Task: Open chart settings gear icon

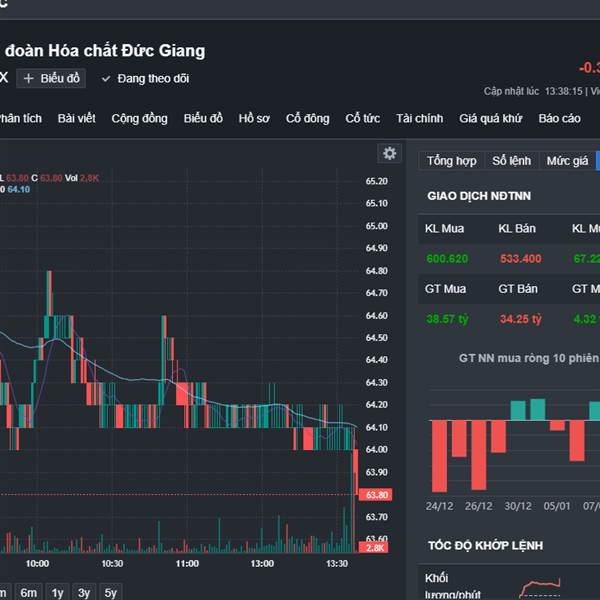Action: pos(389,153)
